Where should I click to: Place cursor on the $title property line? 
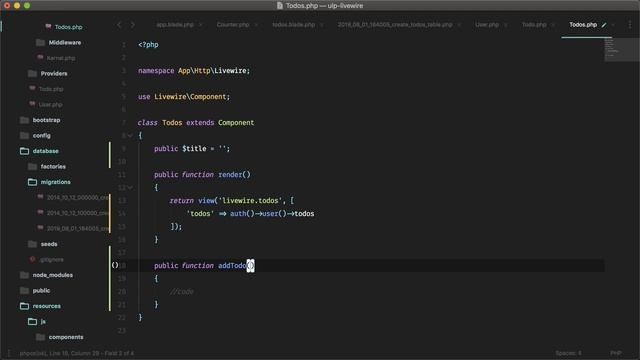[192, 149]
